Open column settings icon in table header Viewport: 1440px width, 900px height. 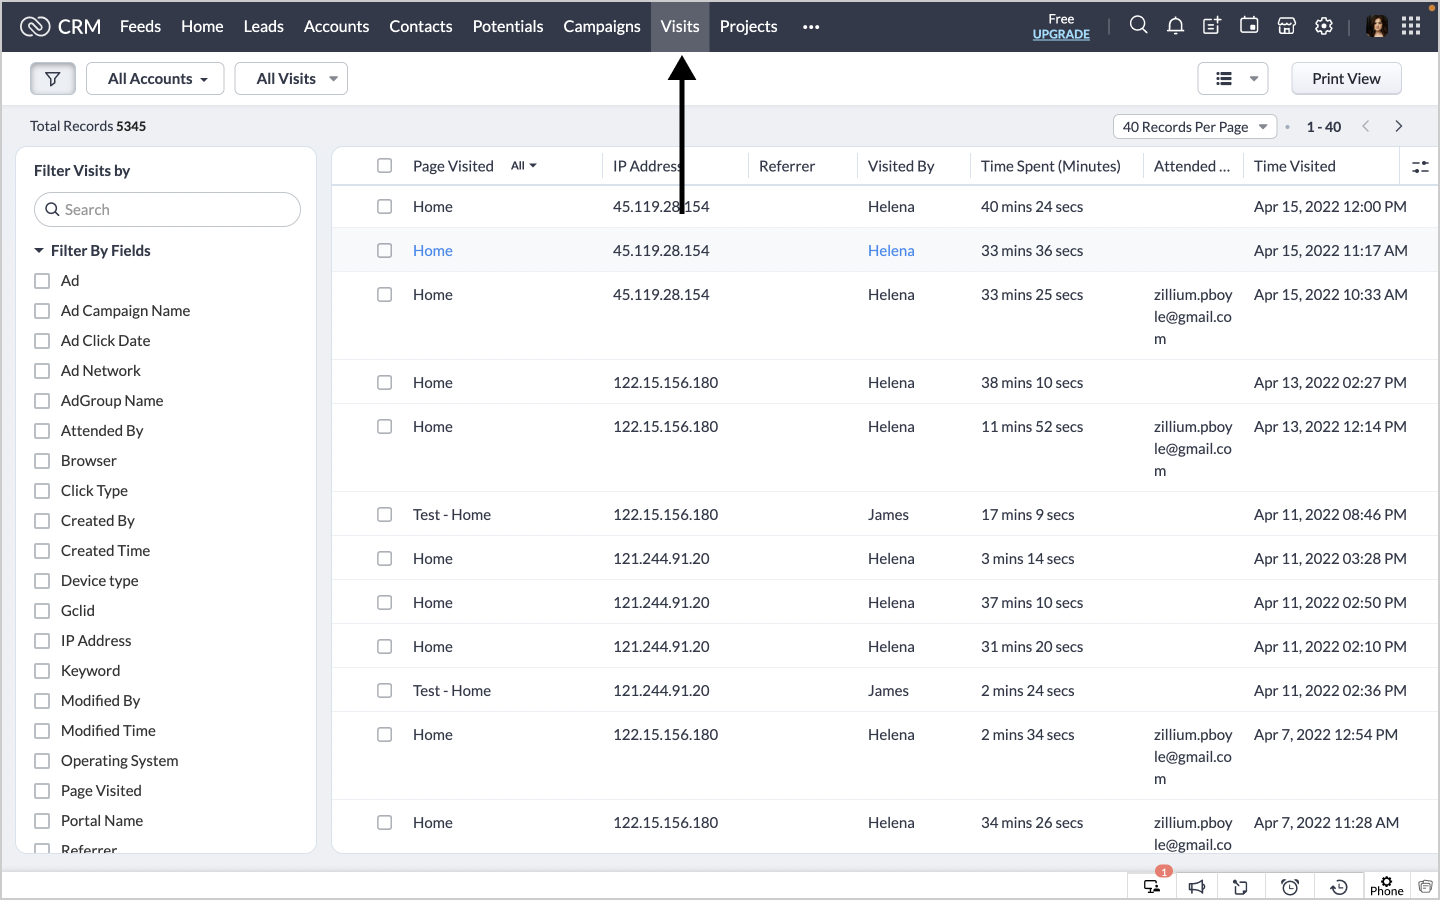pyautogui.click(x=1420, y=167)
